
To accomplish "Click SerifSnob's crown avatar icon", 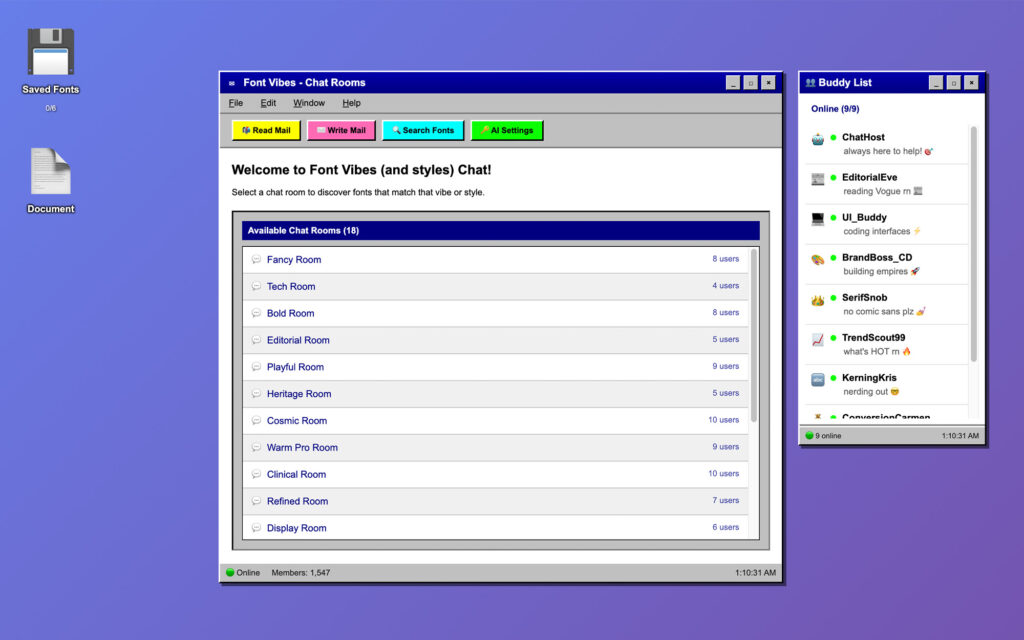I will 818,300.
